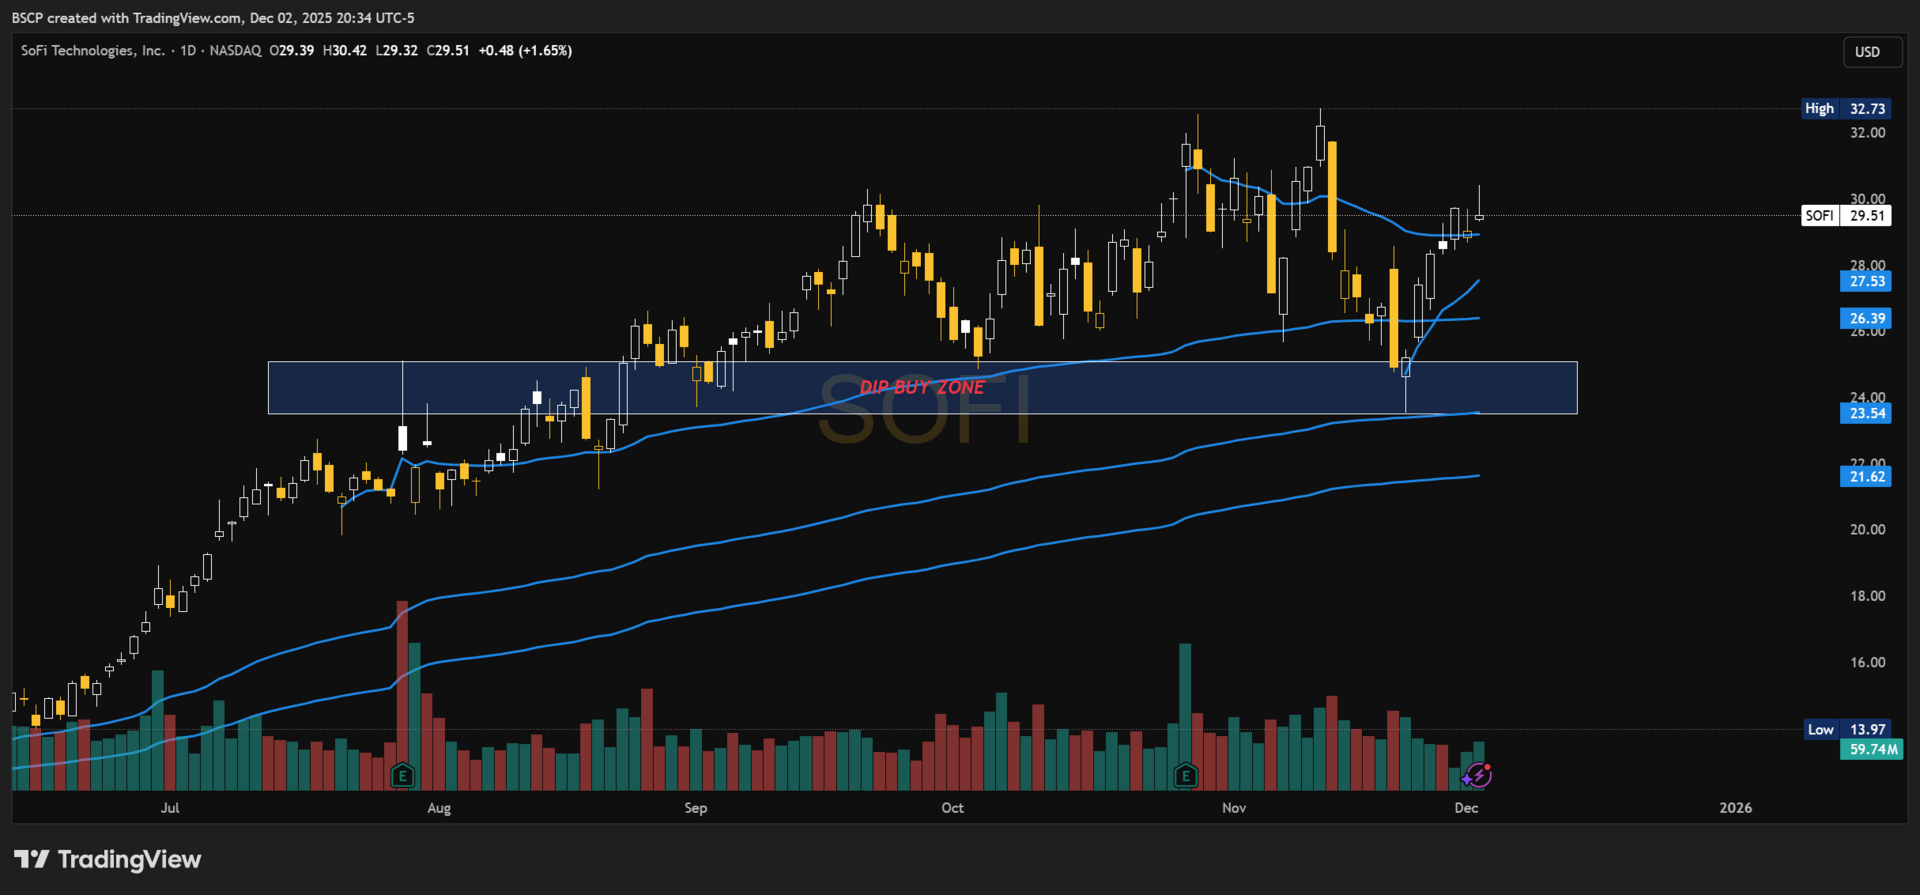Click the 23.54 moving average price label
Viewport: 1920px width, 895px height.
tap(1866, 413)
